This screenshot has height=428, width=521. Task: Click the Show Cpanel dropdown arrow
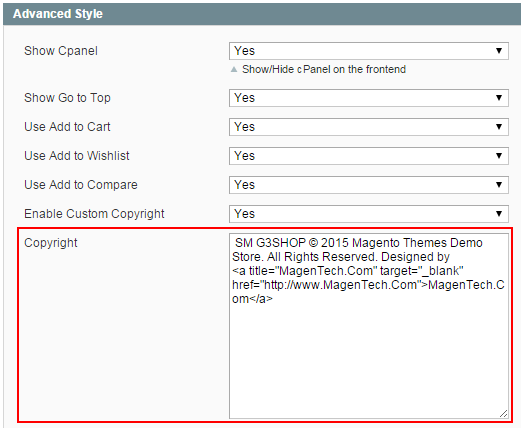tap(499, 51)
